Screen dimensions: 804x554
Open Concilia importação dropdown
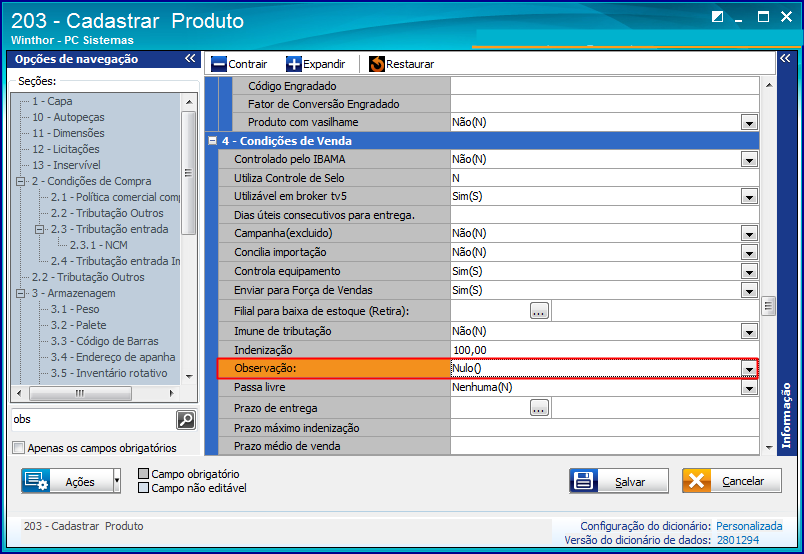tap(749, 252)
